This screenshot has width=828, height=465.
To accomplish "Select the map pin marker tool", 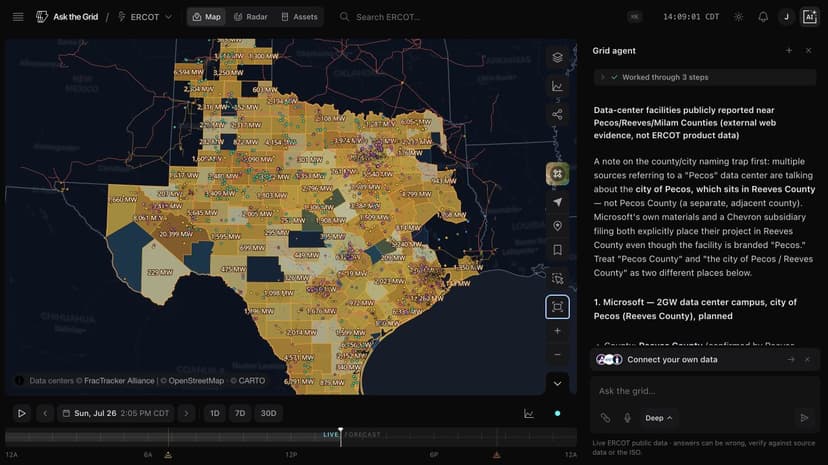I will [557, 226].
